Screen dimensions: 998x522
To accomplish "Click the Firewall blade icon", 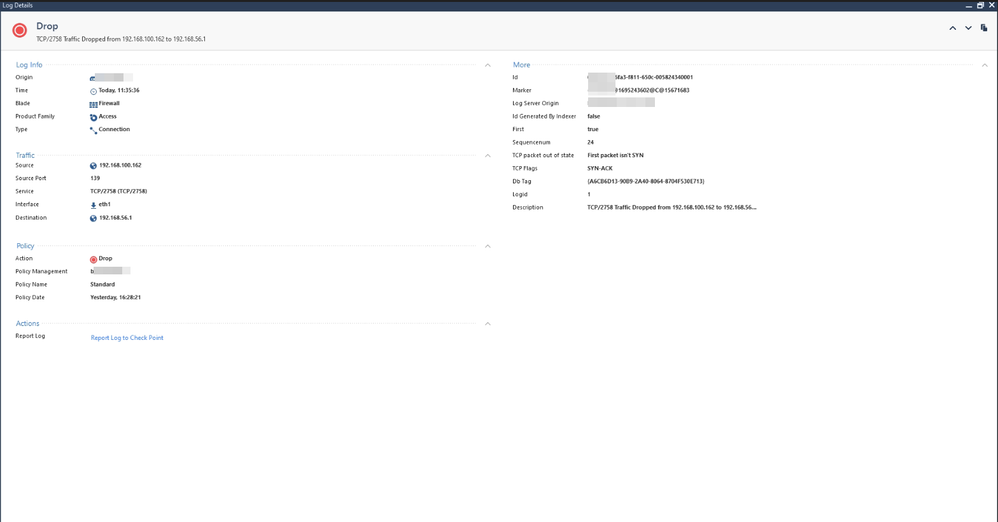I will coord(94,104).
